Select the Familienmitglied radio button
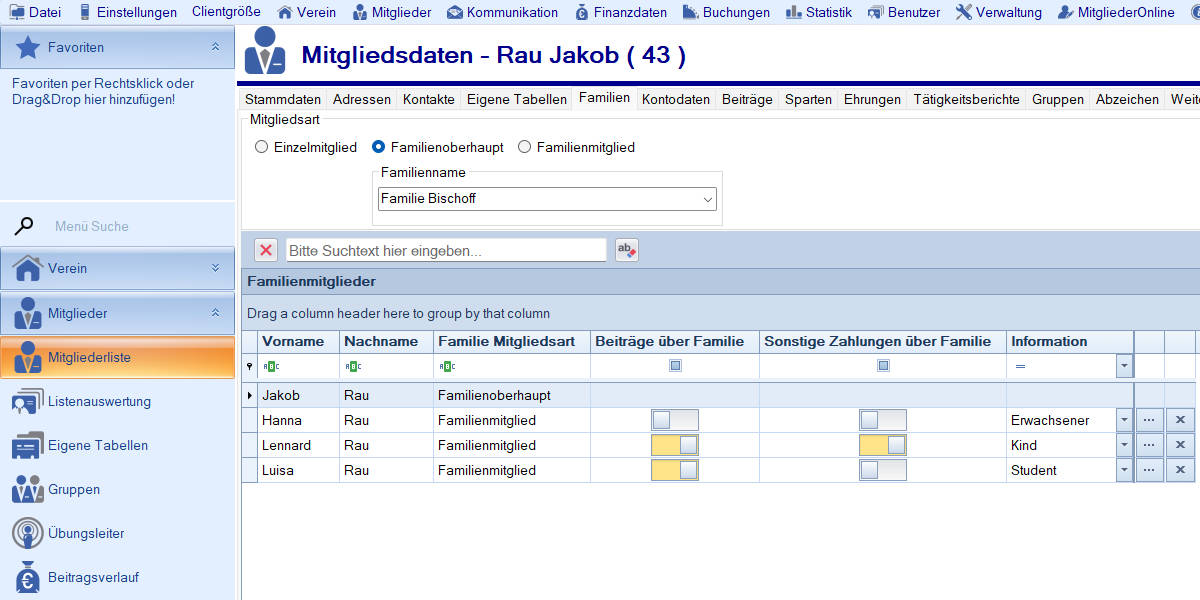The image size is (1200, 600). tap(524, 147)
